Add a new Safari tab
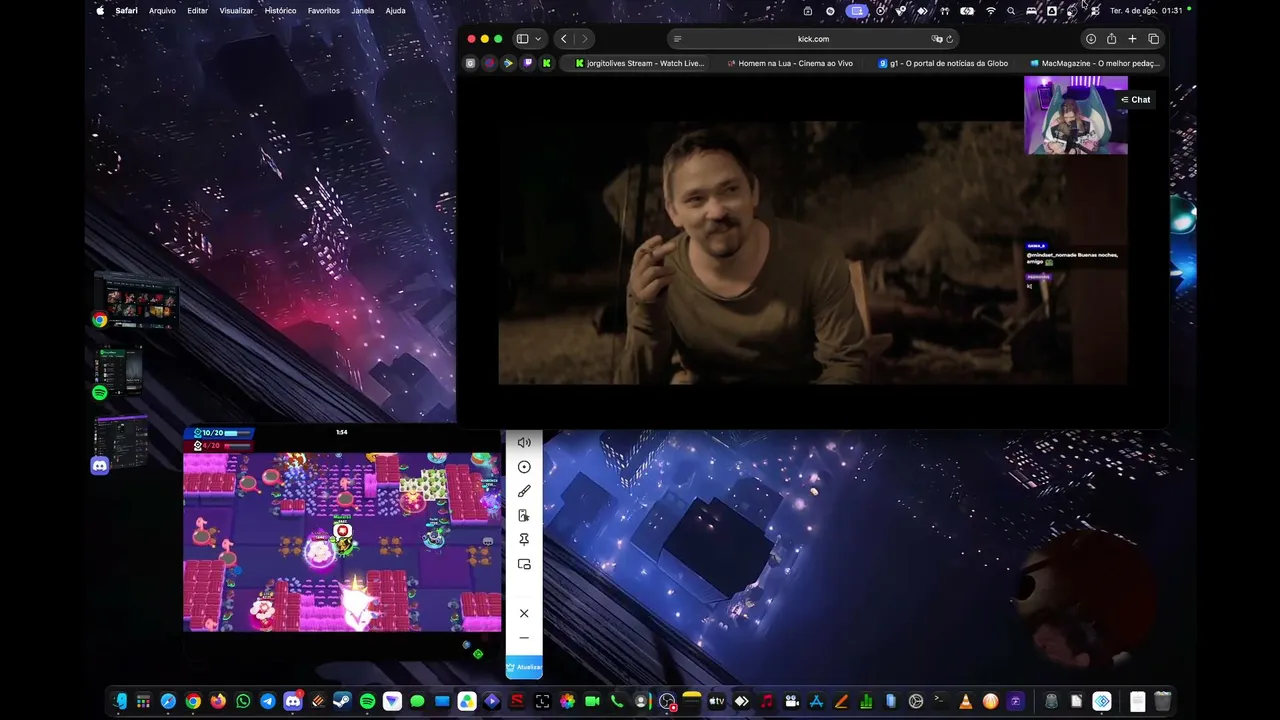This screenshot has height=720, width=1280. coord(1132,39)
